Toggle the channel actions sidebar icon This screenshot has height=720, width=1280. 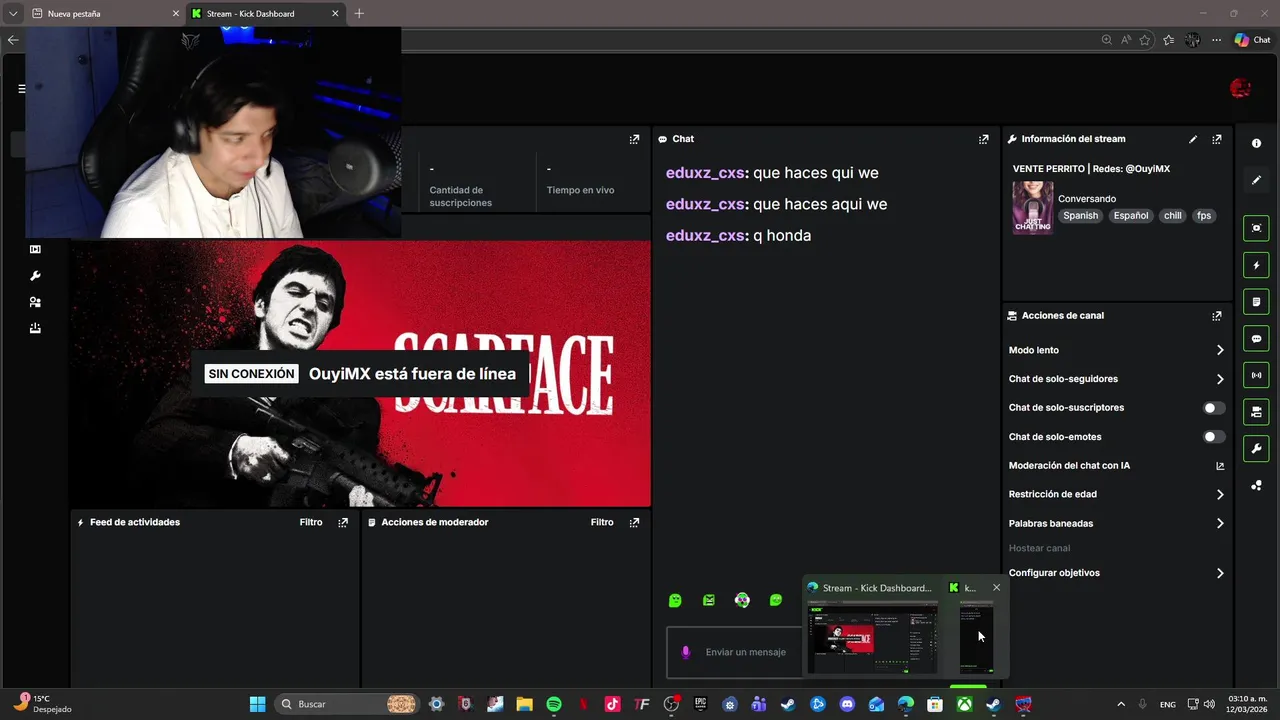1257,412
